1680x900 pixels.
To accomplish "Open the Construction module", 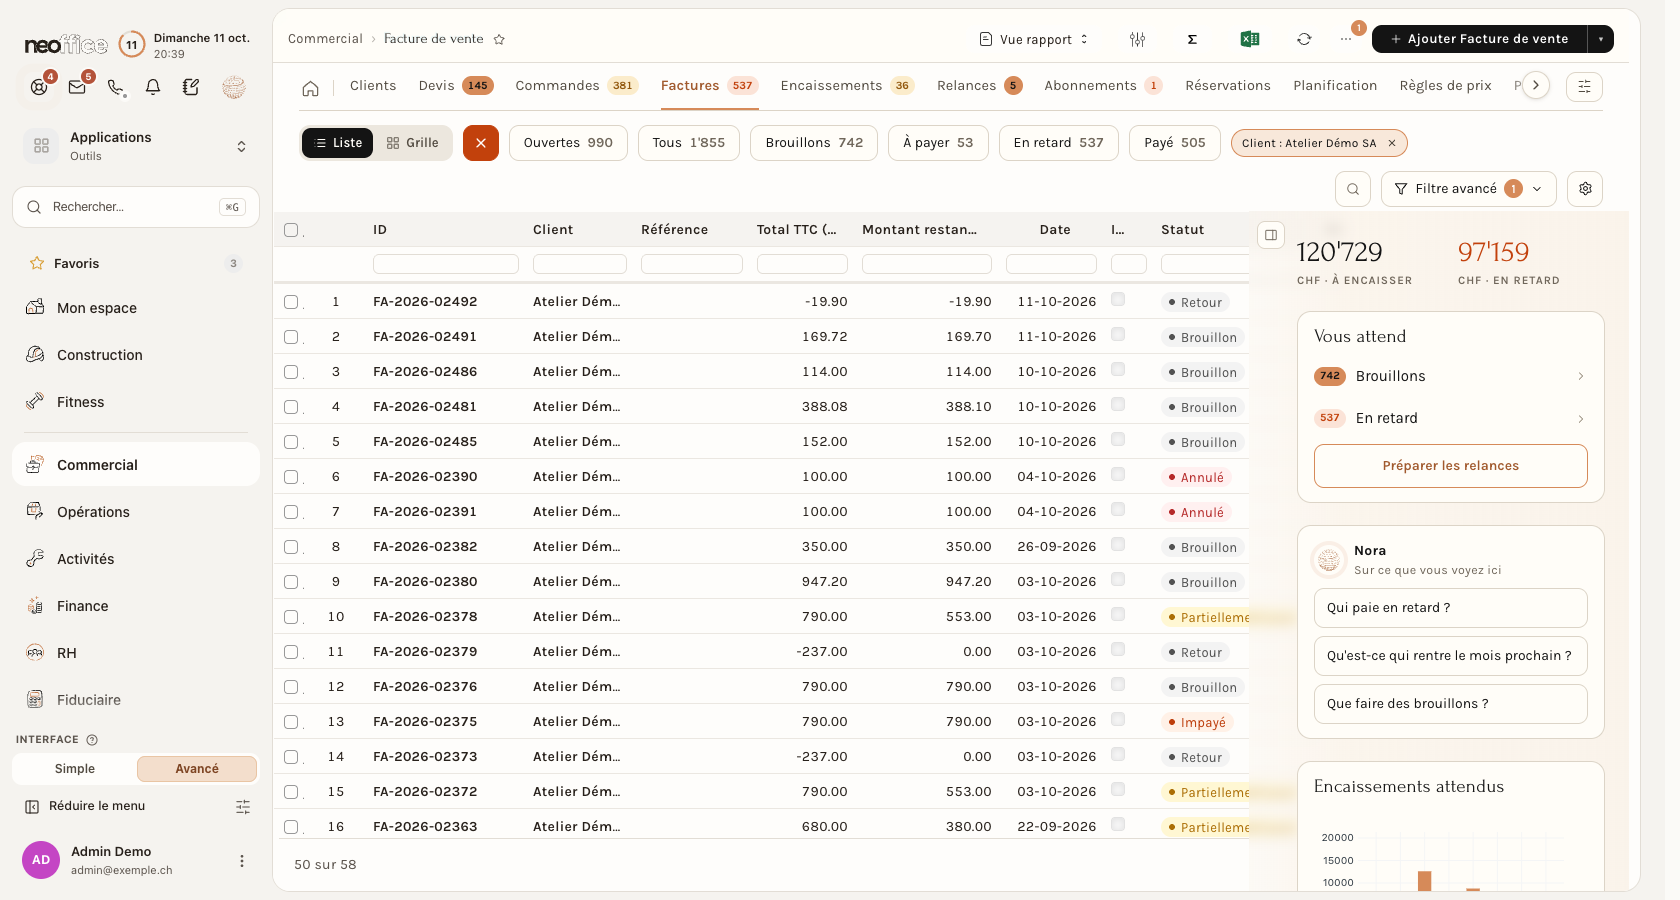I will point(136,355).
